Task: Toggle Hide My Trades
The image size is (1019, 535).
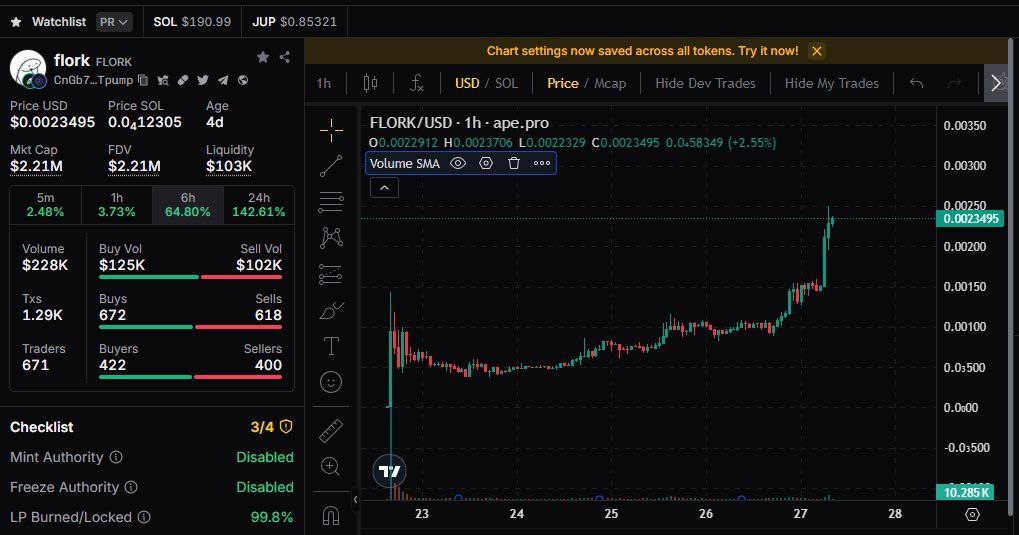Action: 832,83
